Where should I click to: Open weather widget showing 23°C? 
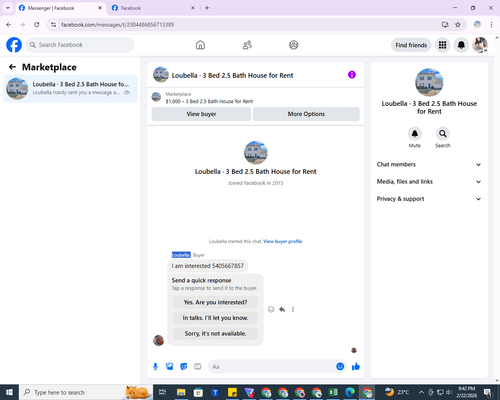397,392
